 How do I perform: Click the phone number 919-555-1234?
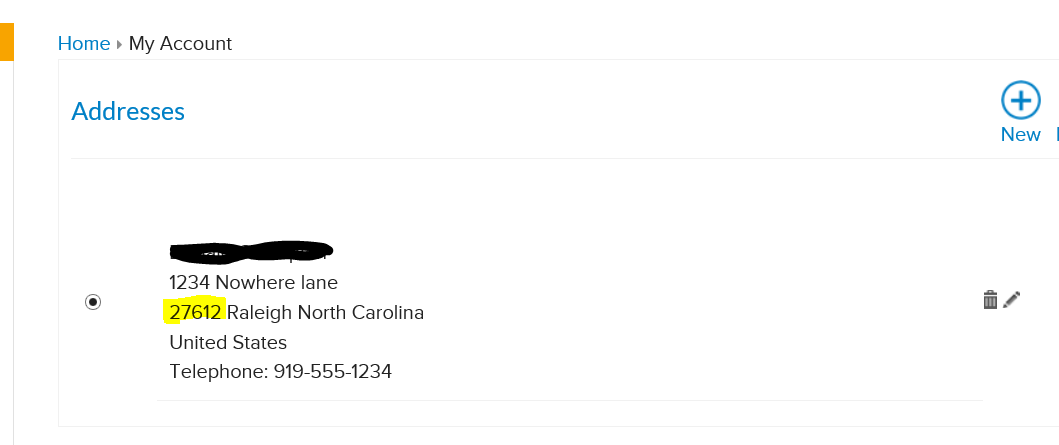(x=332, y=372)
